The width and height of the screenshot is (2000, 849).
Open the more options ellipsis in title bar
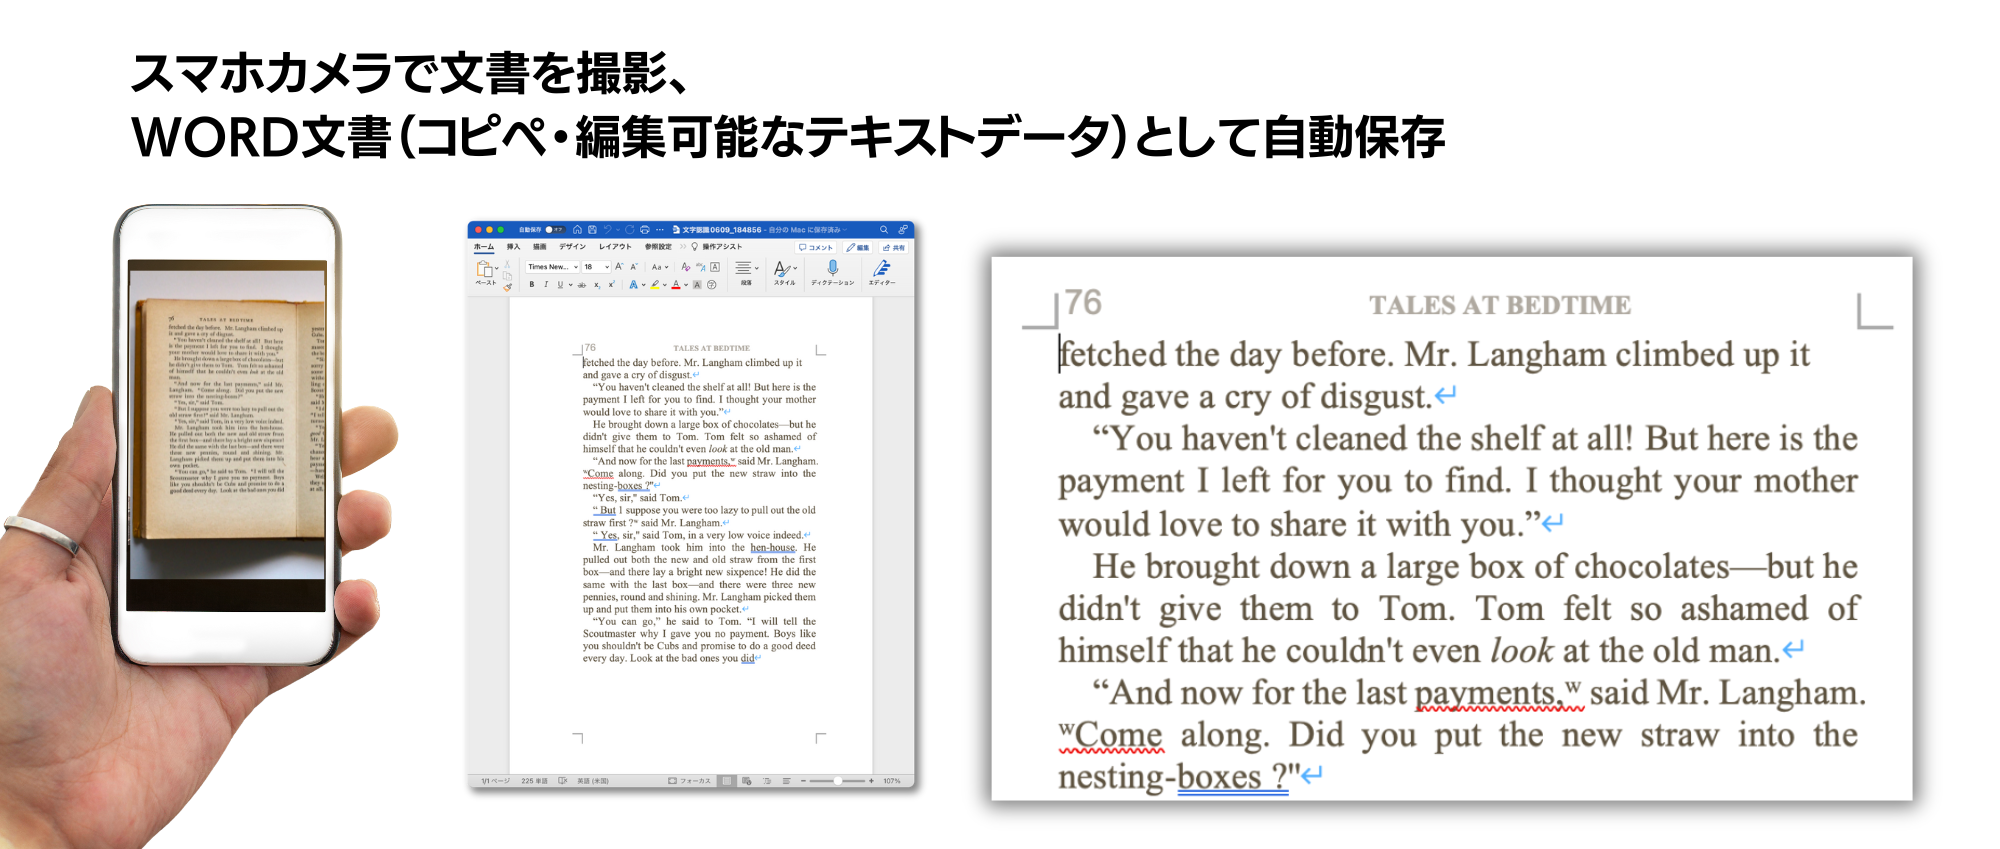click(x=660, y=230)
